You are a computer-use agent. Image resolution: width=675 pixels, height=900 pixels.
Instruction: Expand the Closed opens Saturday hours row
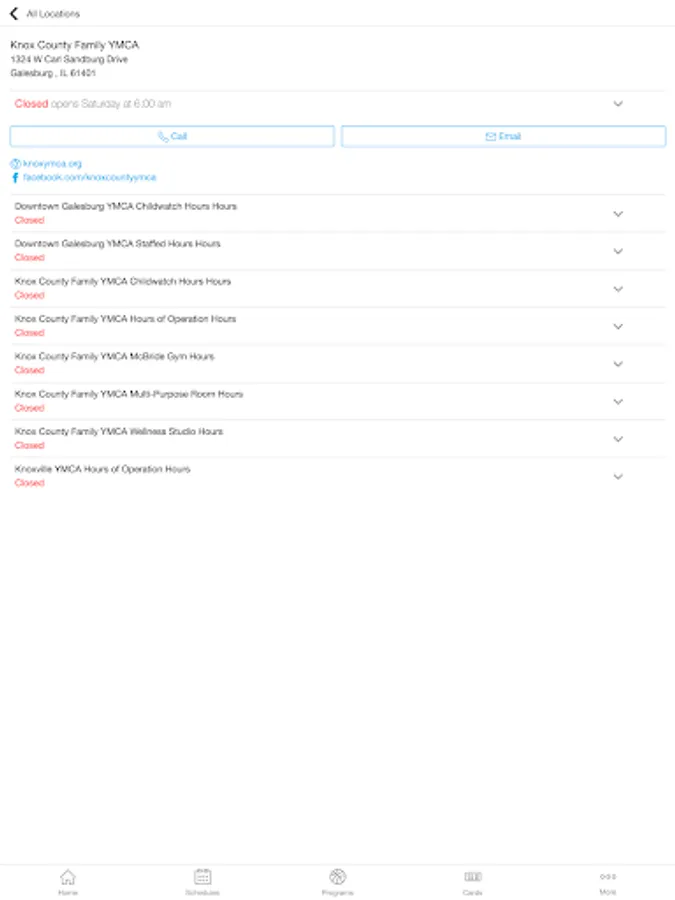click(338, 104)
